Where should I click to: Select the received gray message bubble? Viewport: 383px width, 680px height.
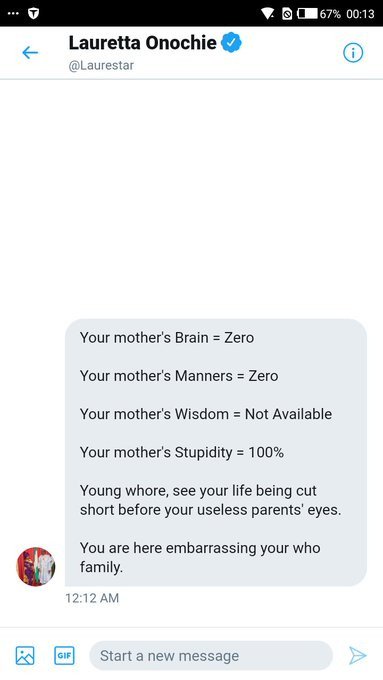point(216,452)
